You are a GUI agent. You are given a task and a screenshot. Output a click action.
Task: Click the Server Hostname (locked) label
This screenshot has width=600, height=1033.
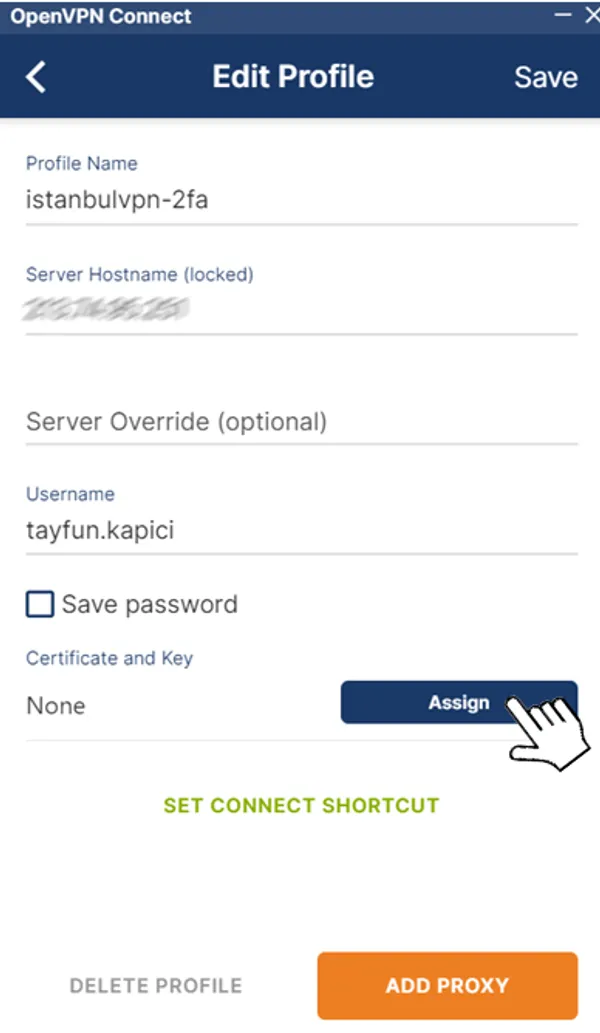(139, 274)
